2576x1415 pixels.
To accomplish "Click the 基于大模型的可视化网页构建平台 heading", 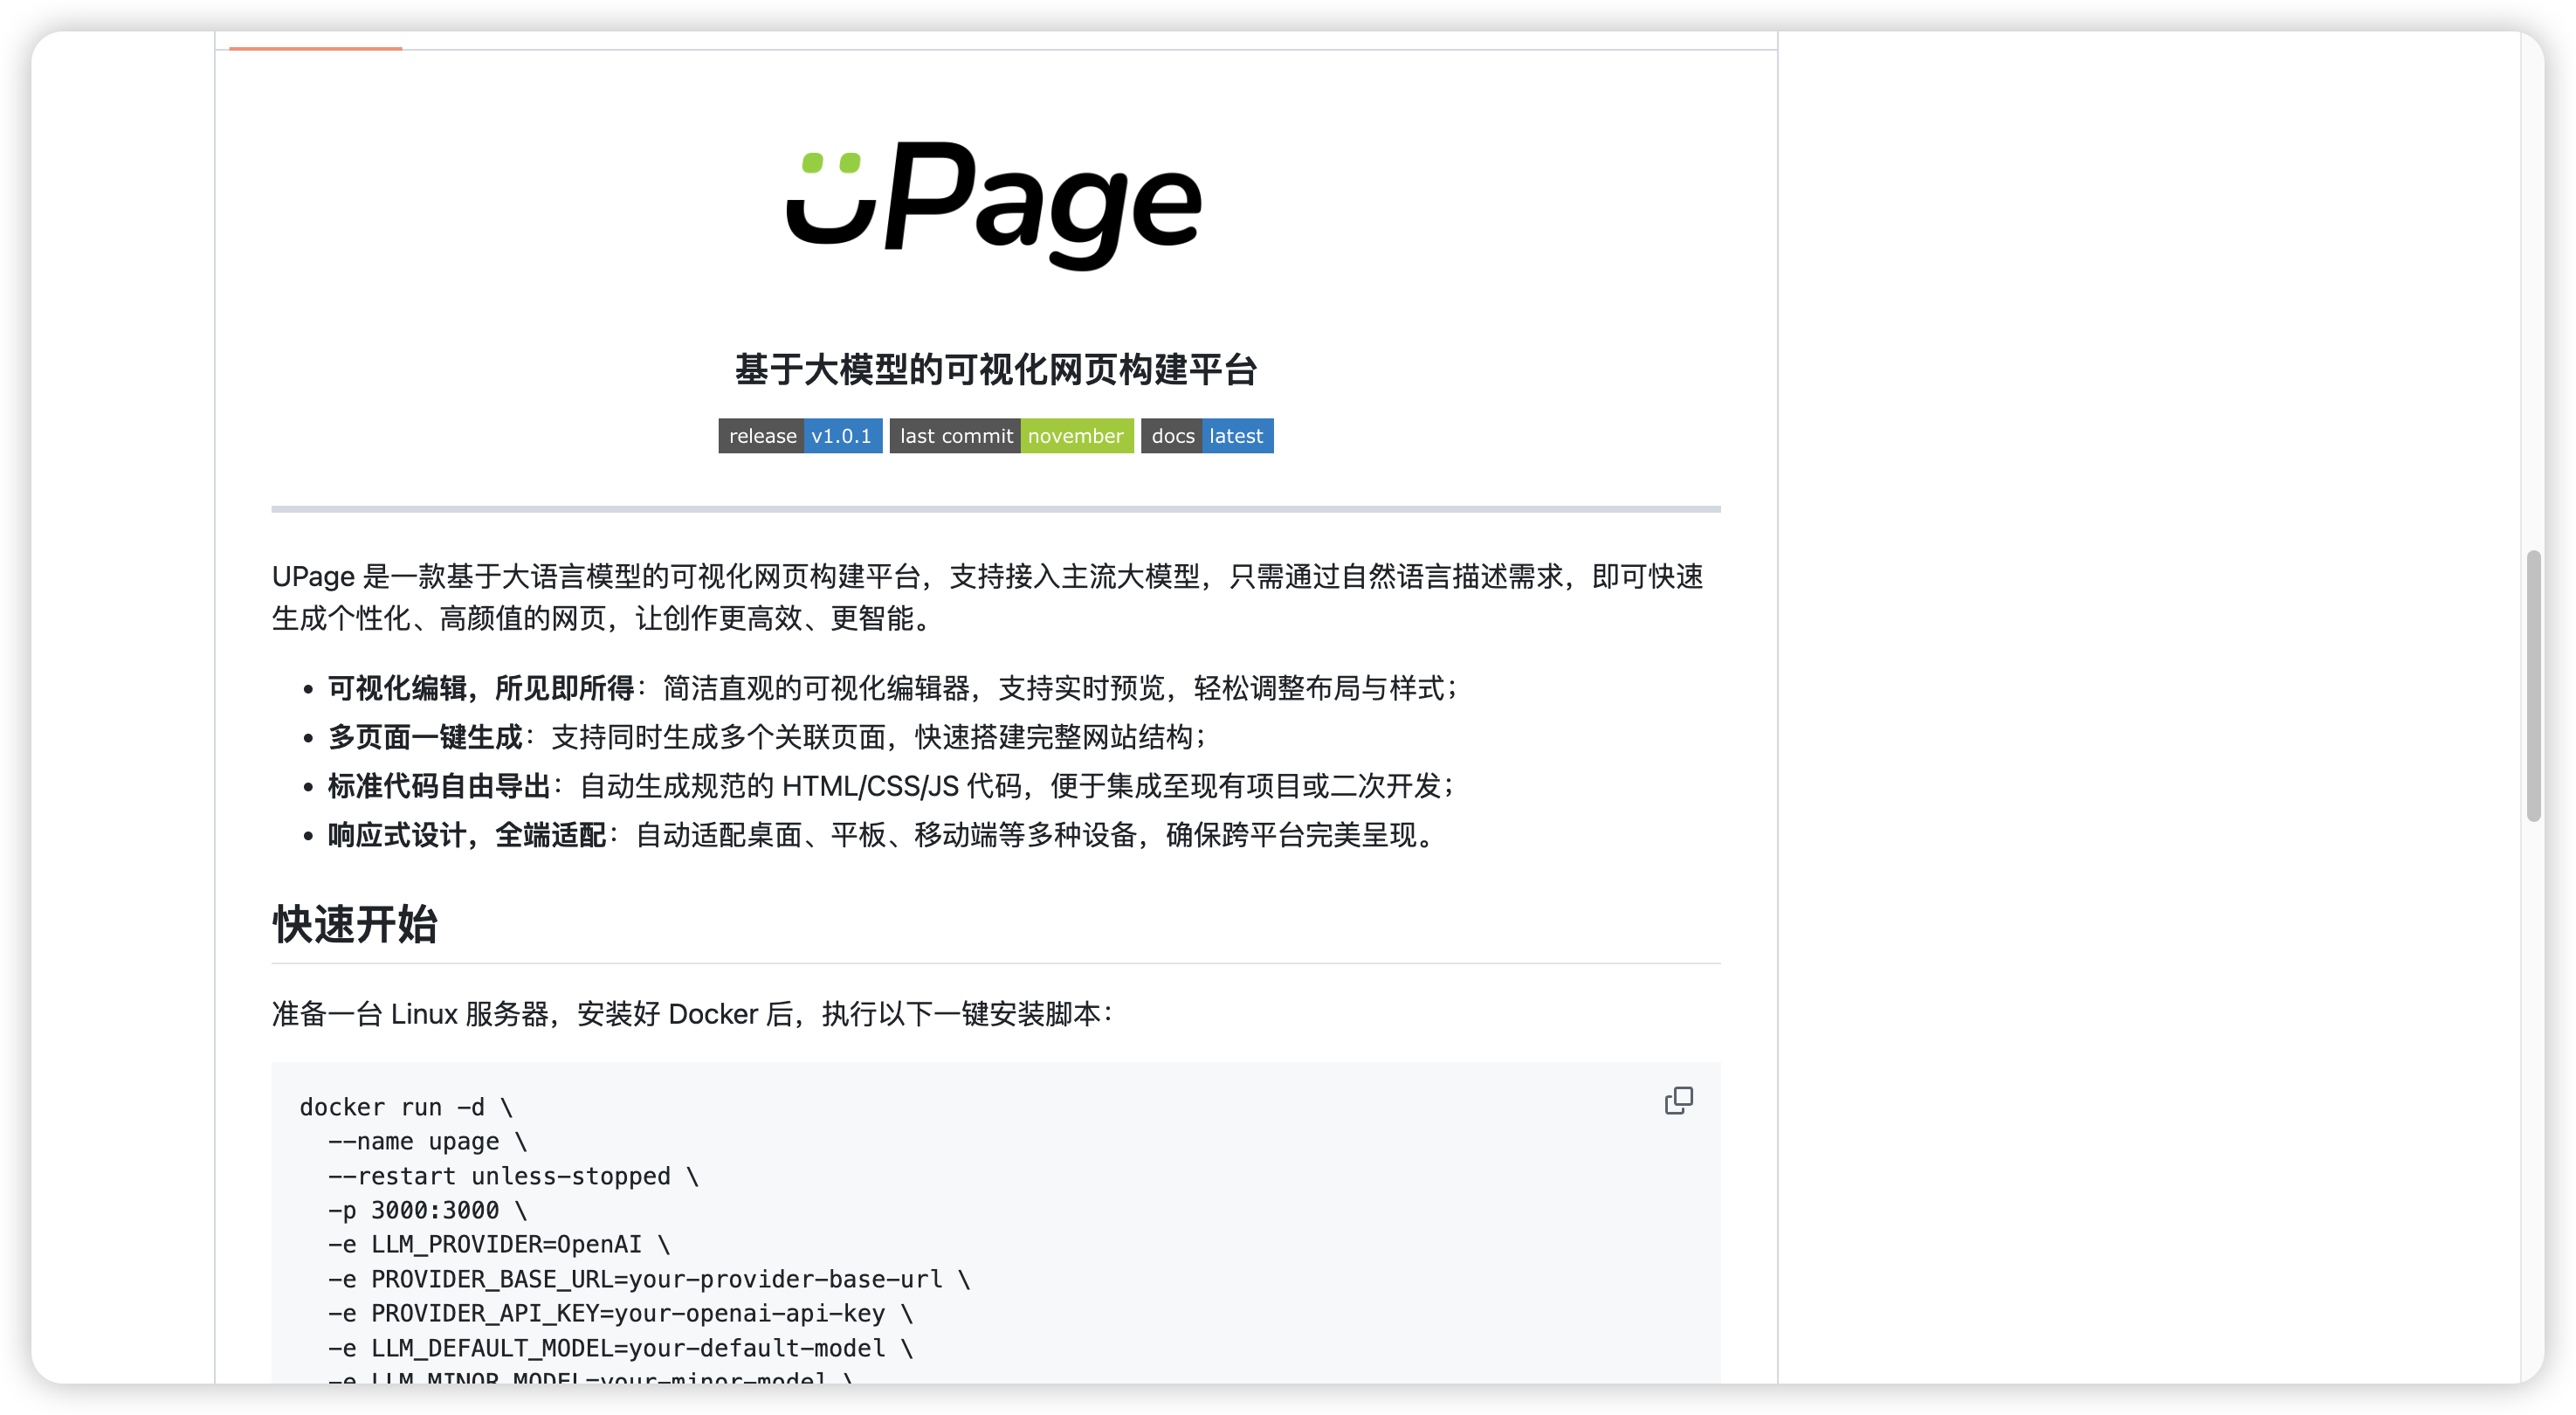I will (995, 370).
